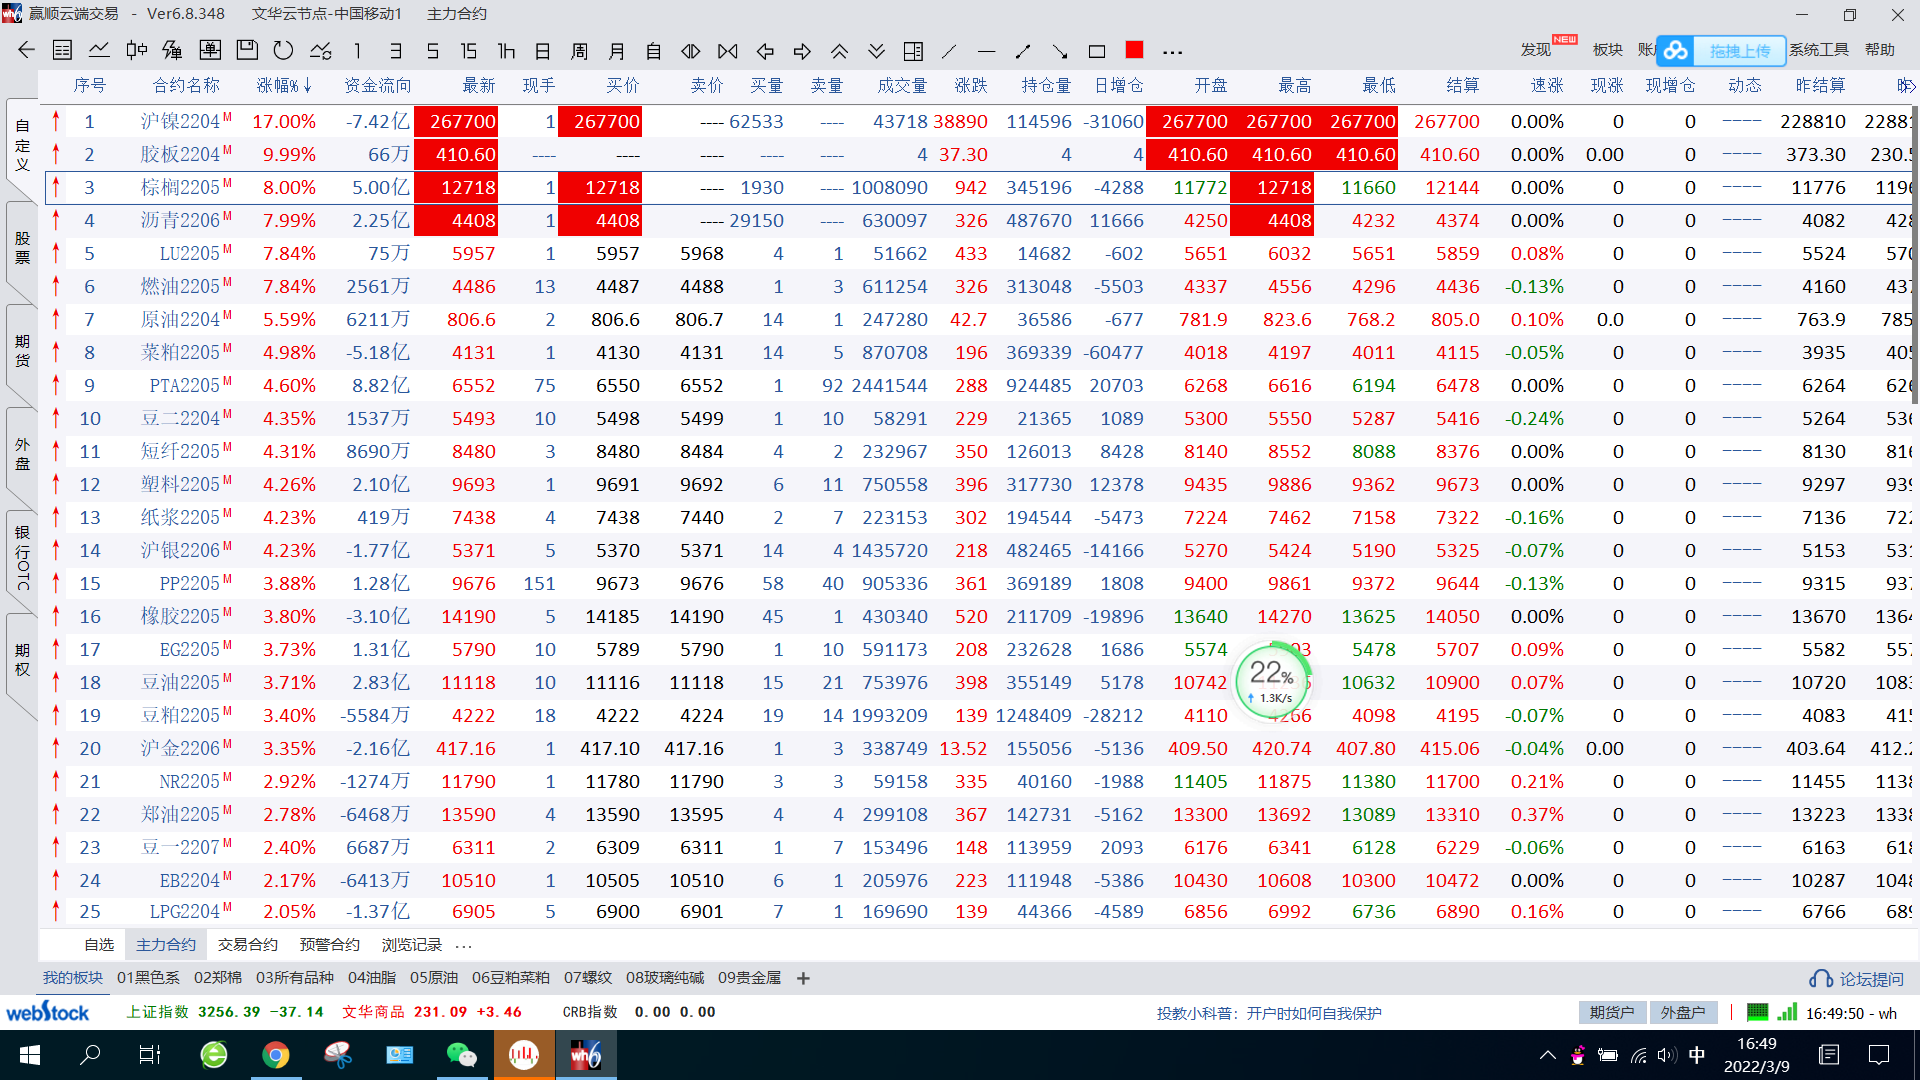Screen dimensions: 1920x1080
Task: Select the 日 daily period button
Action: coord(543,51)
